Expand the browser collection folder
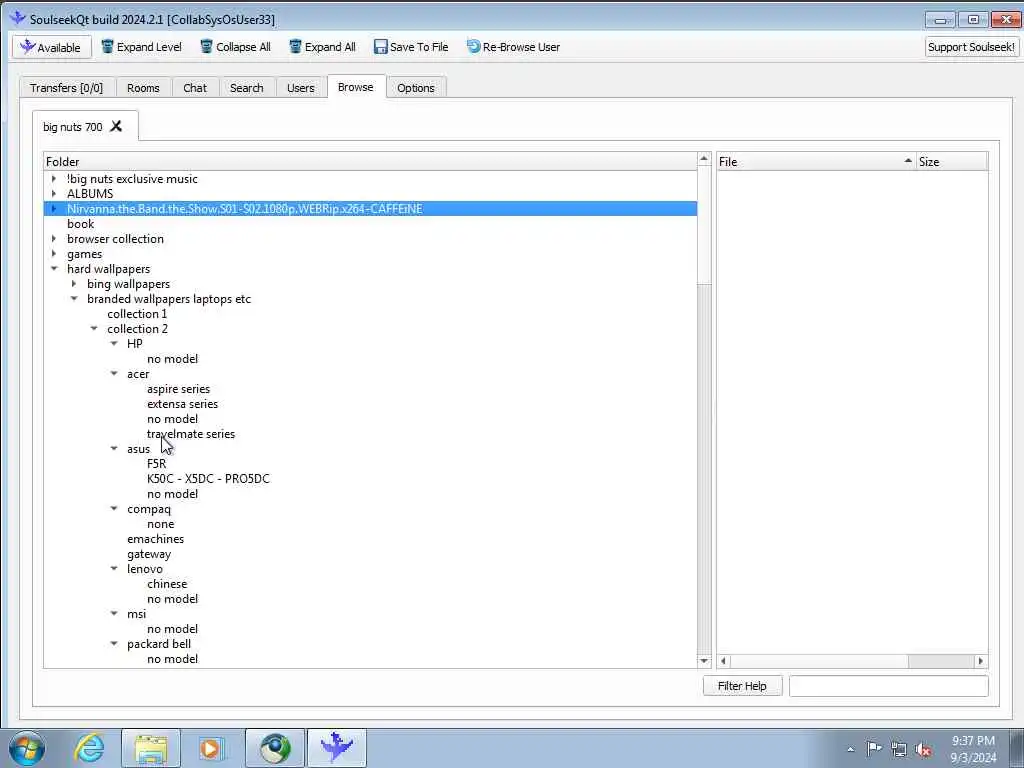 54,238
